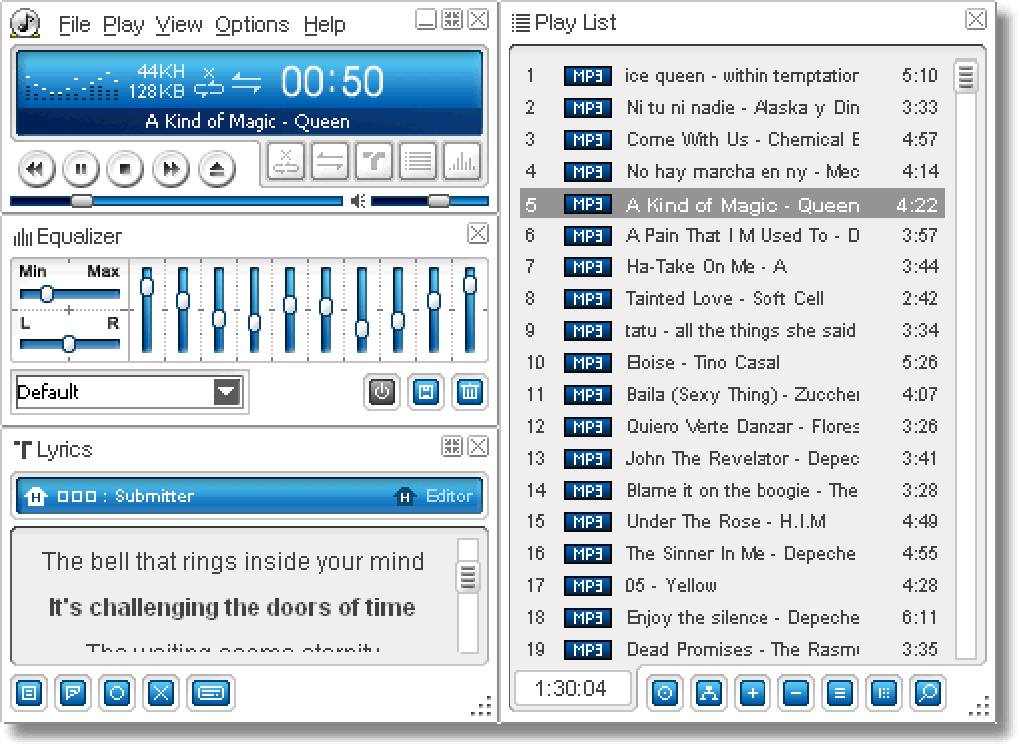Click the eject/open file button
1020x747 pixels.
217,169
